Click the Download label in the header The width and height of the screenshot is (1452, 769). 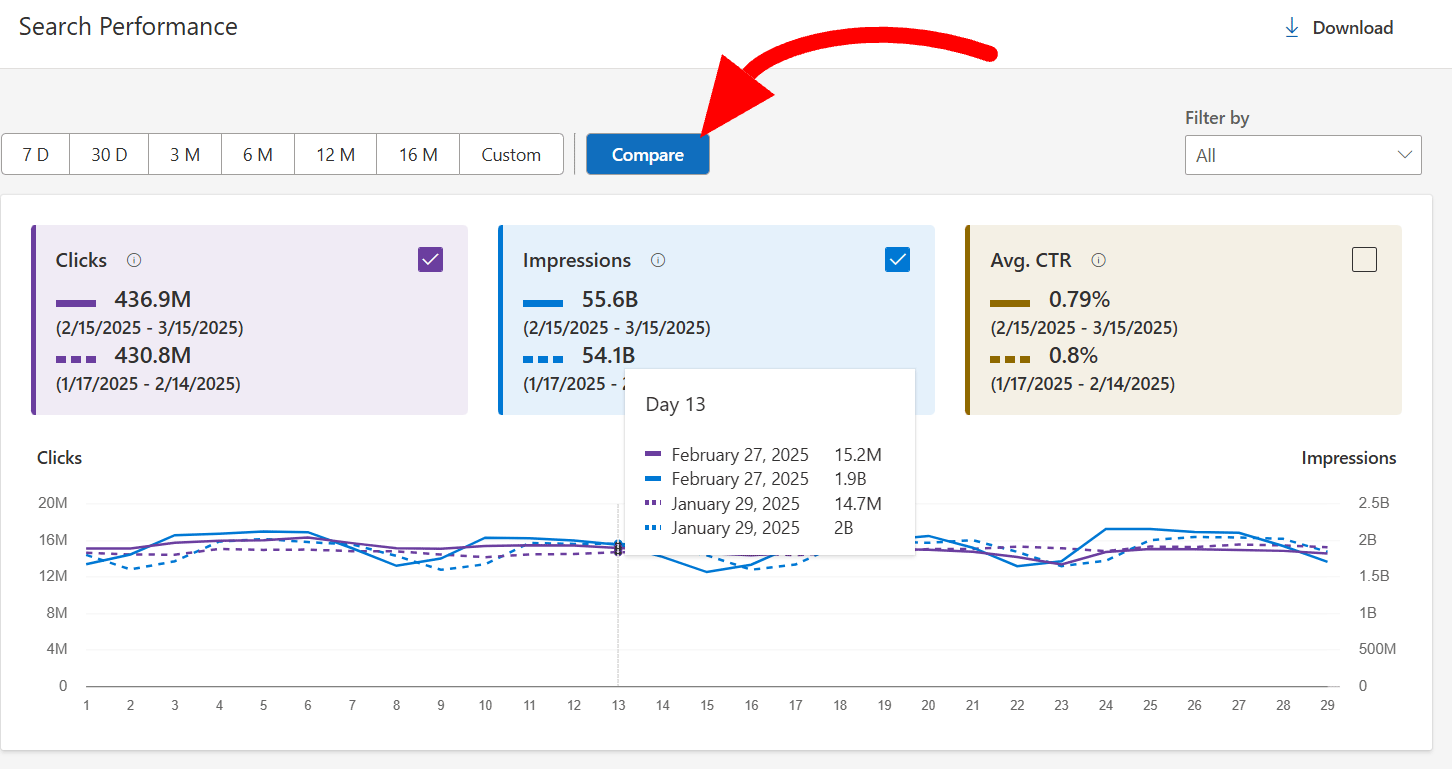(1353, 27)
